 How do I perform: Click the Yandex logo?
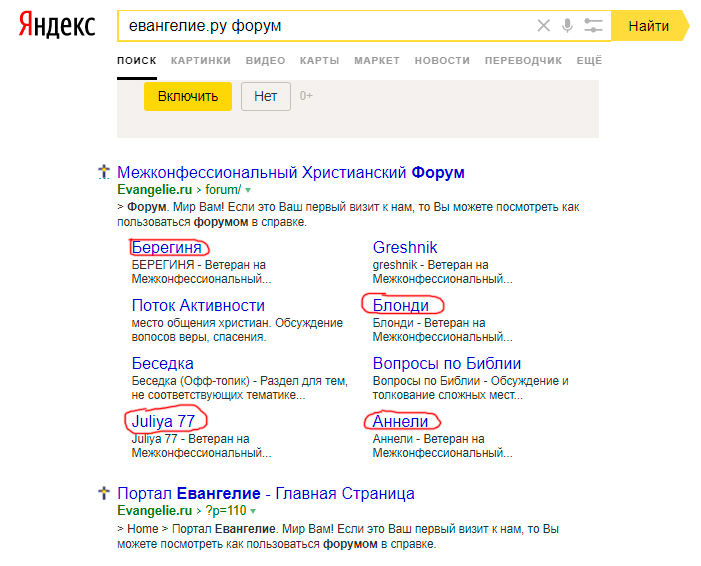click(57, 26)
